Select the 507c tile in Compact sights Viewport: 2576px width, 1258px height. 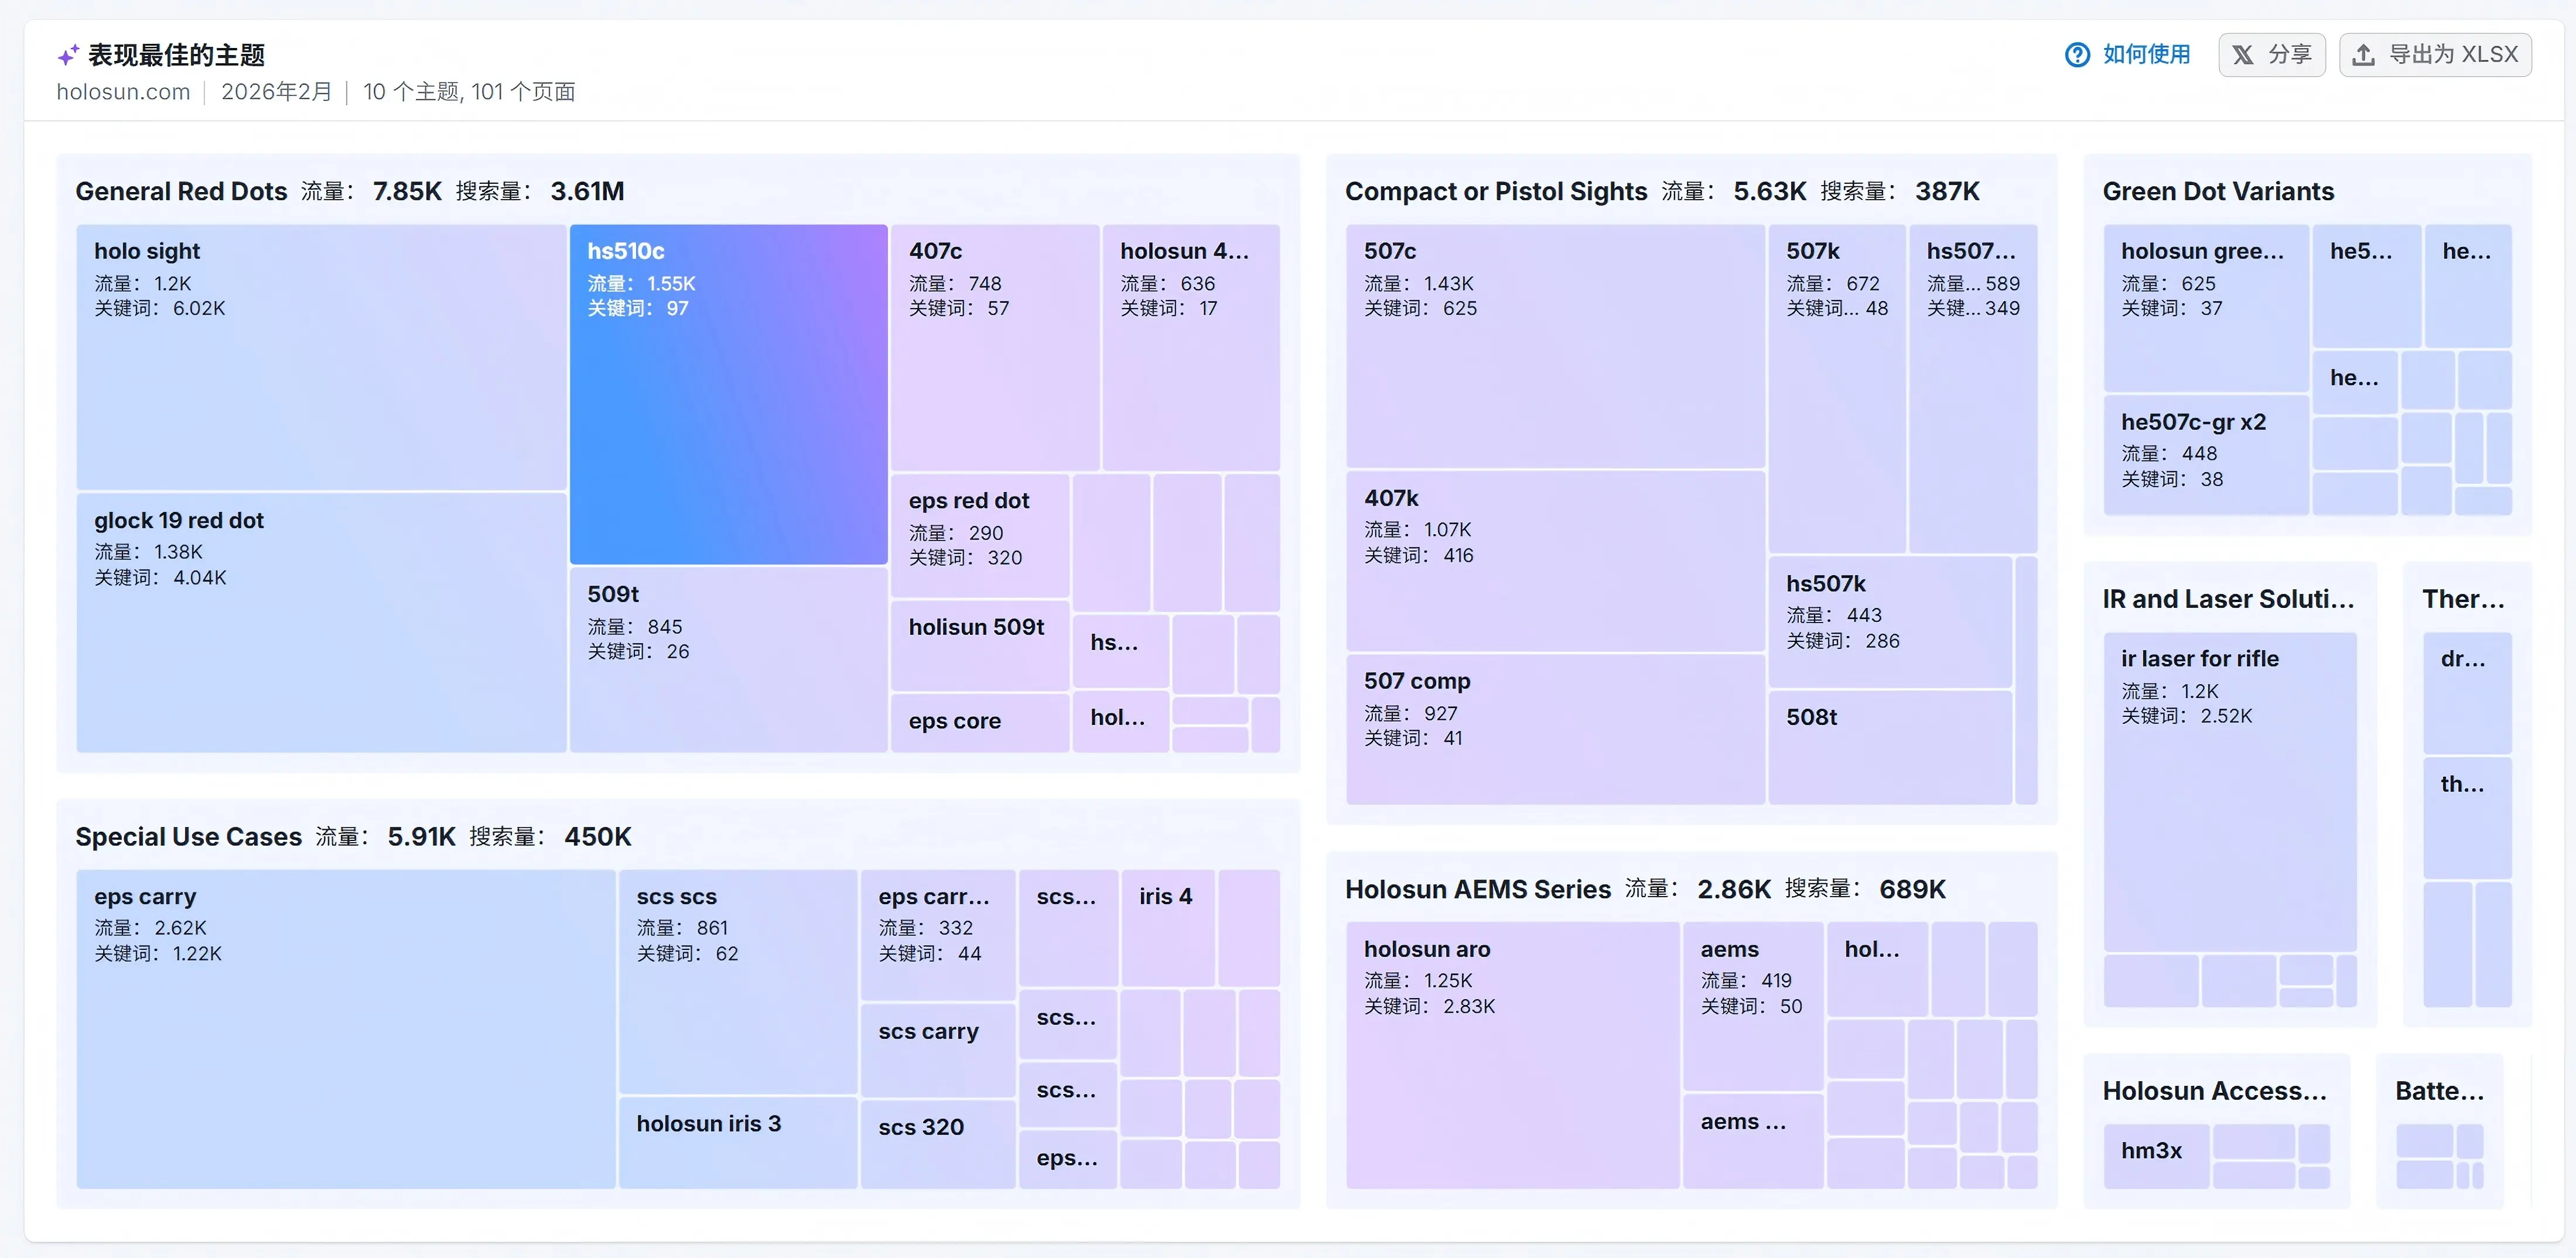tap(1555, 346)
